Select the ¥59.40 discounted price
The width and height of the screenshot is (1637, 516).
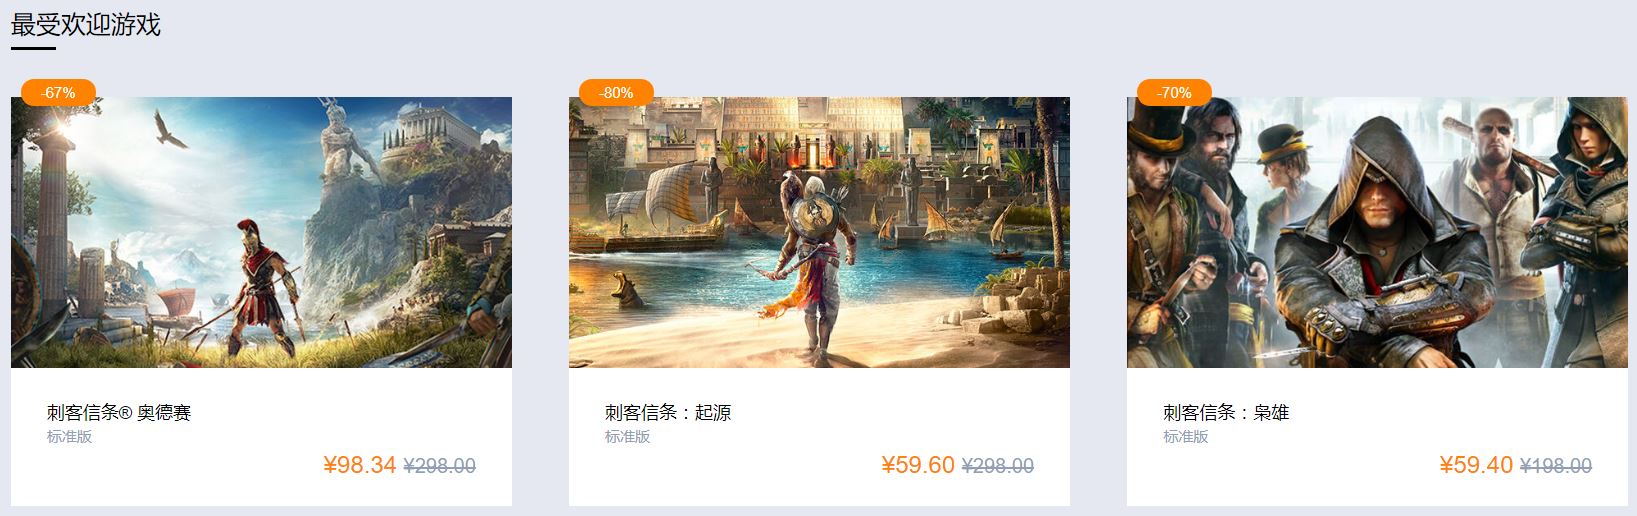click(1476, 465)
